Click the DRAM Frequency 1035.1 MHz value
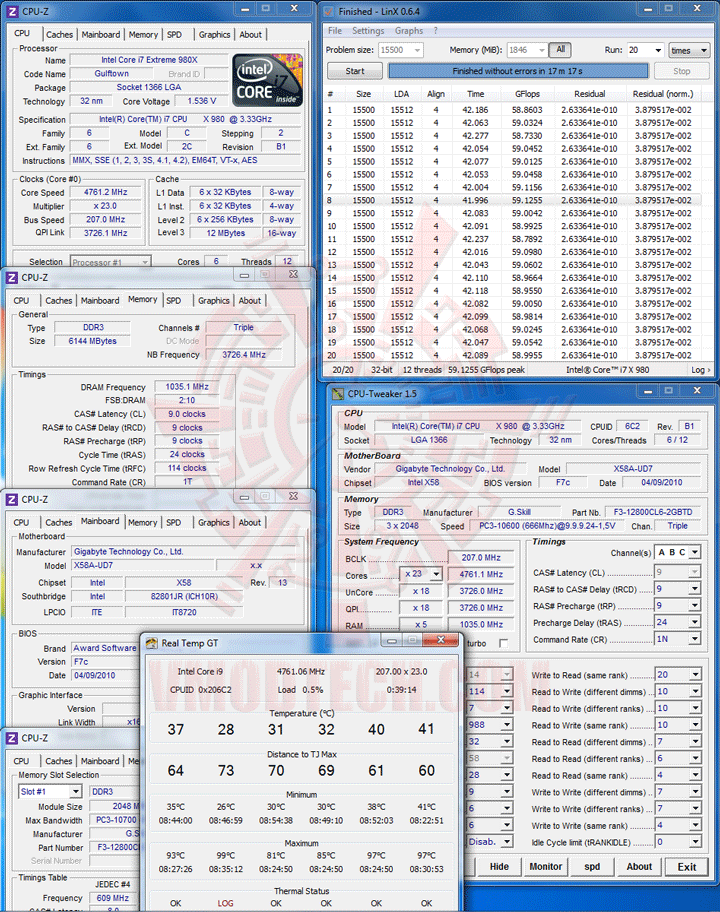This screenshot has width=720, height=912. 187,387
